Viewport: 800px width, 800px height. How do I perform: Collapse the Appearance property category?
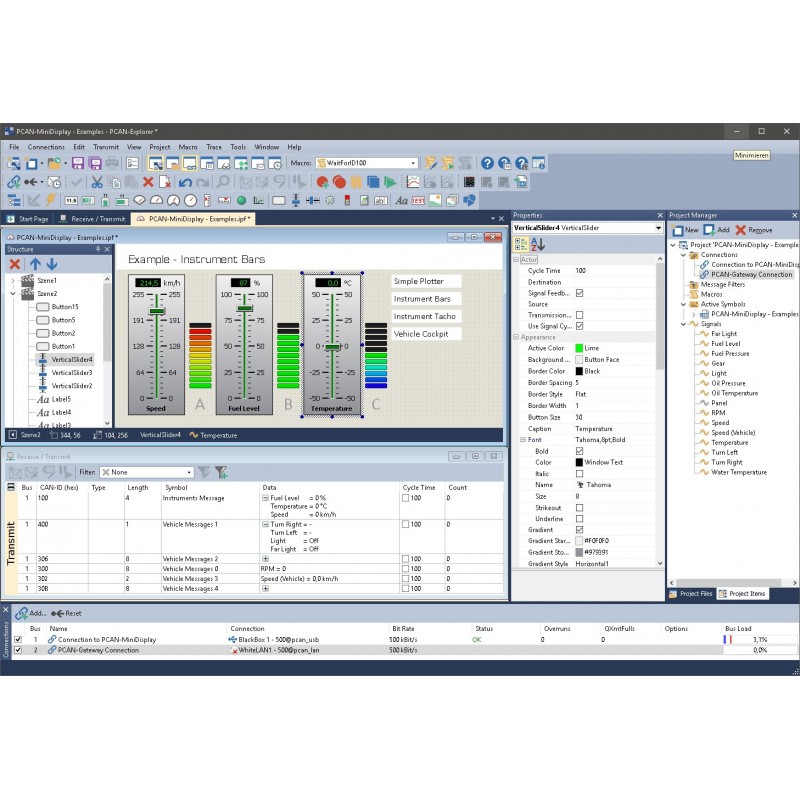(516, 337)
